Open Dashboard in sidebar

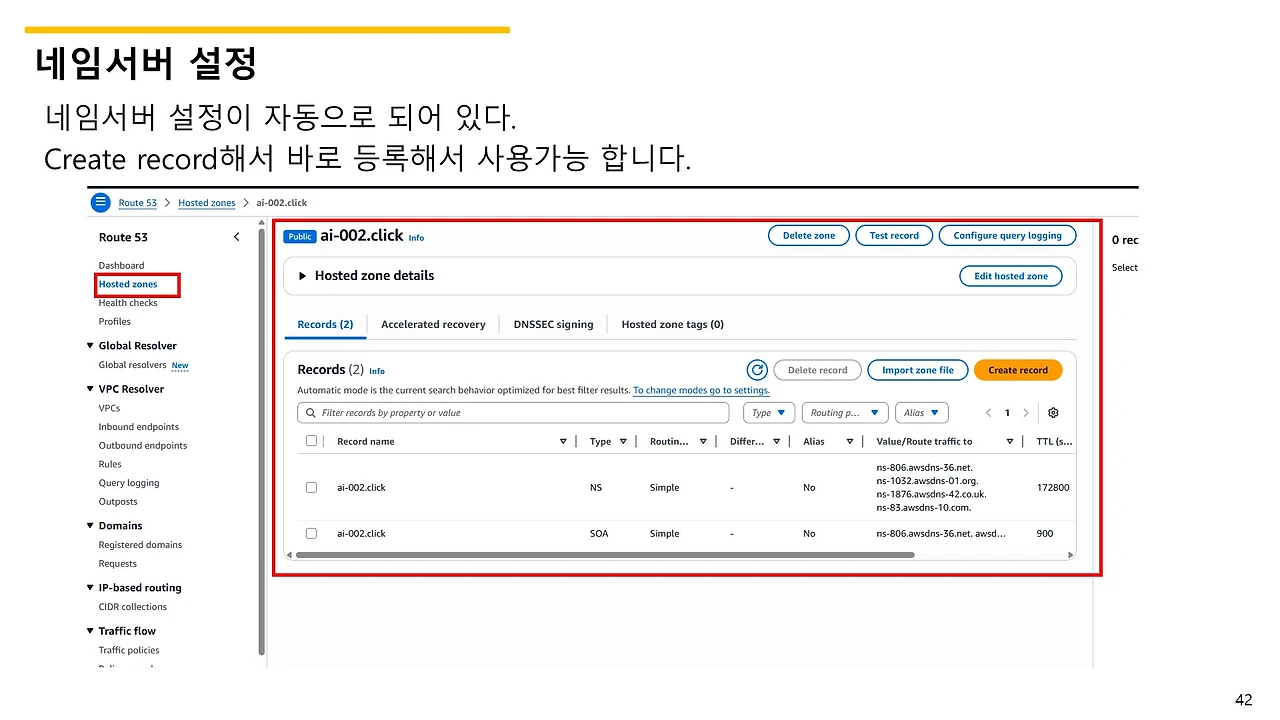(x=121, y=266)
